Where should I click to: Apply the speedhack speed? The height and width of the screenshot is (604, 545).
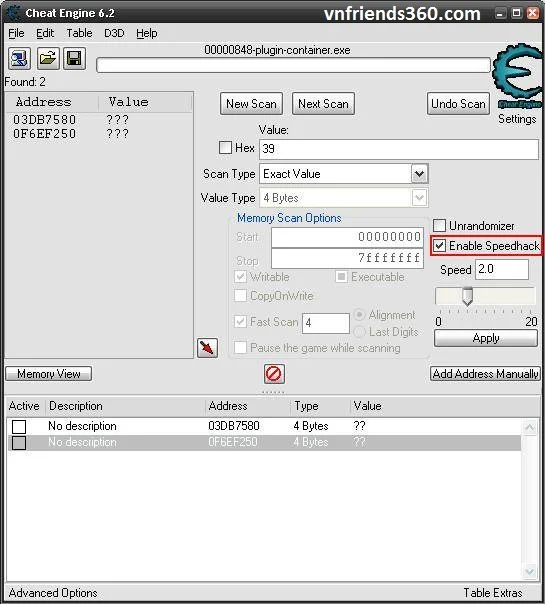[486, 338]
